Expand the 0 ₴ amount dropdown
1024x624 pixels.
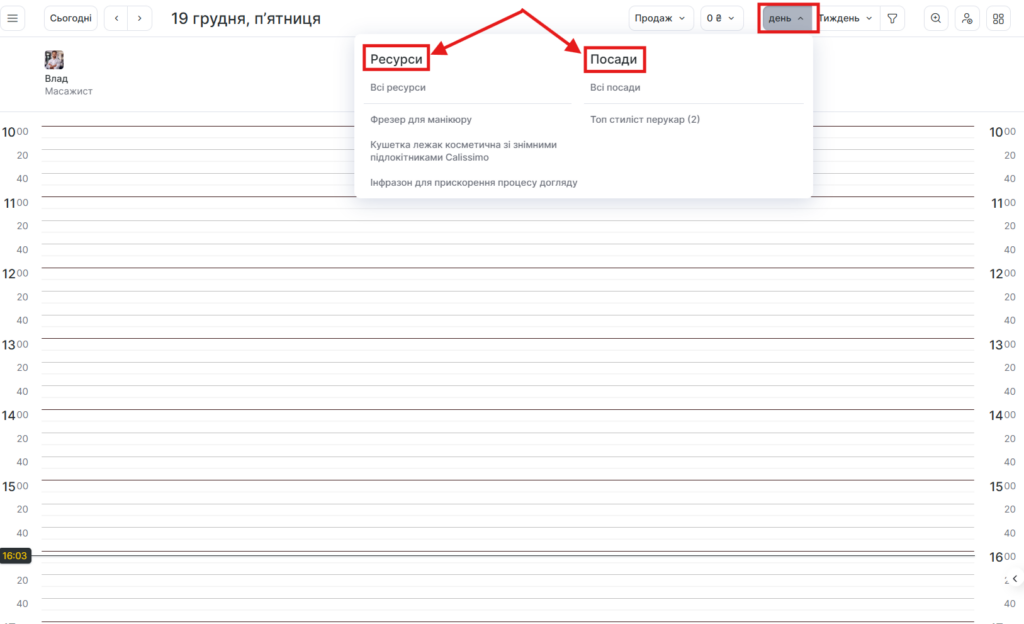(x=721, y=18)
